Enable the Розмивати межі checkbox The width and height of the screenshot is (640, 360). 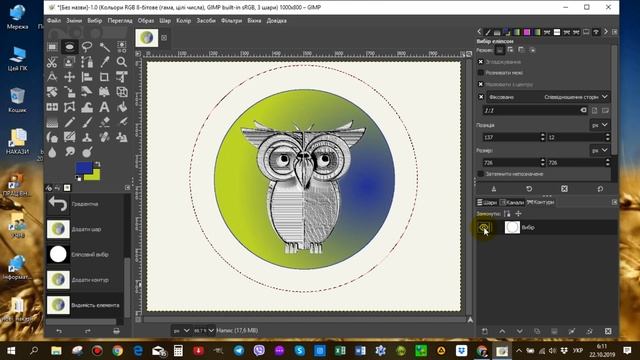pyautogui.click(x=480, y=72)
